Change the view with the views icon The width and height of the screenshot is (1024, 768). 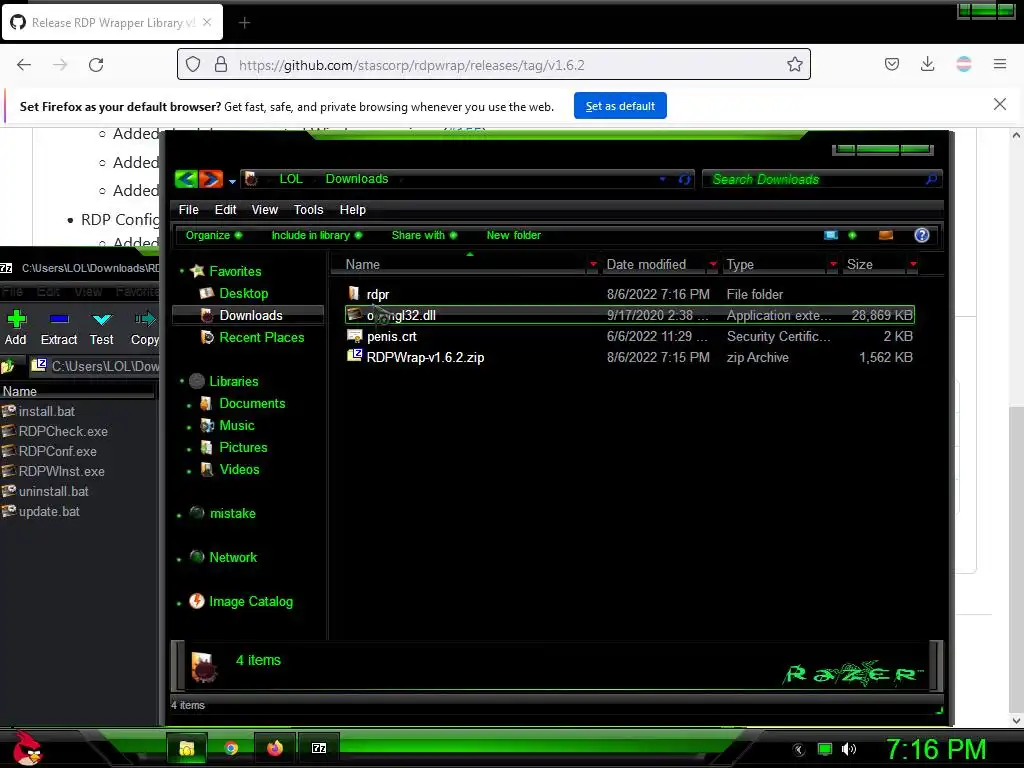pos(831,235)
